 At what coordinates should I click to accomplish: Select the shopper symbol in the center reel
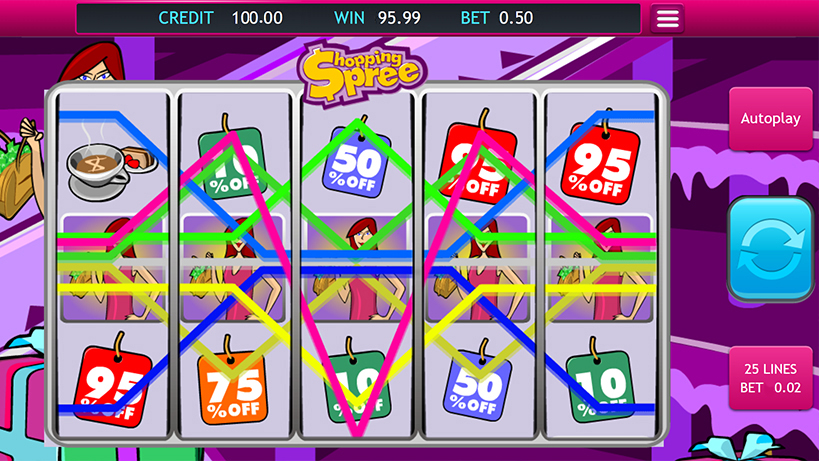[x=356, y=268]
